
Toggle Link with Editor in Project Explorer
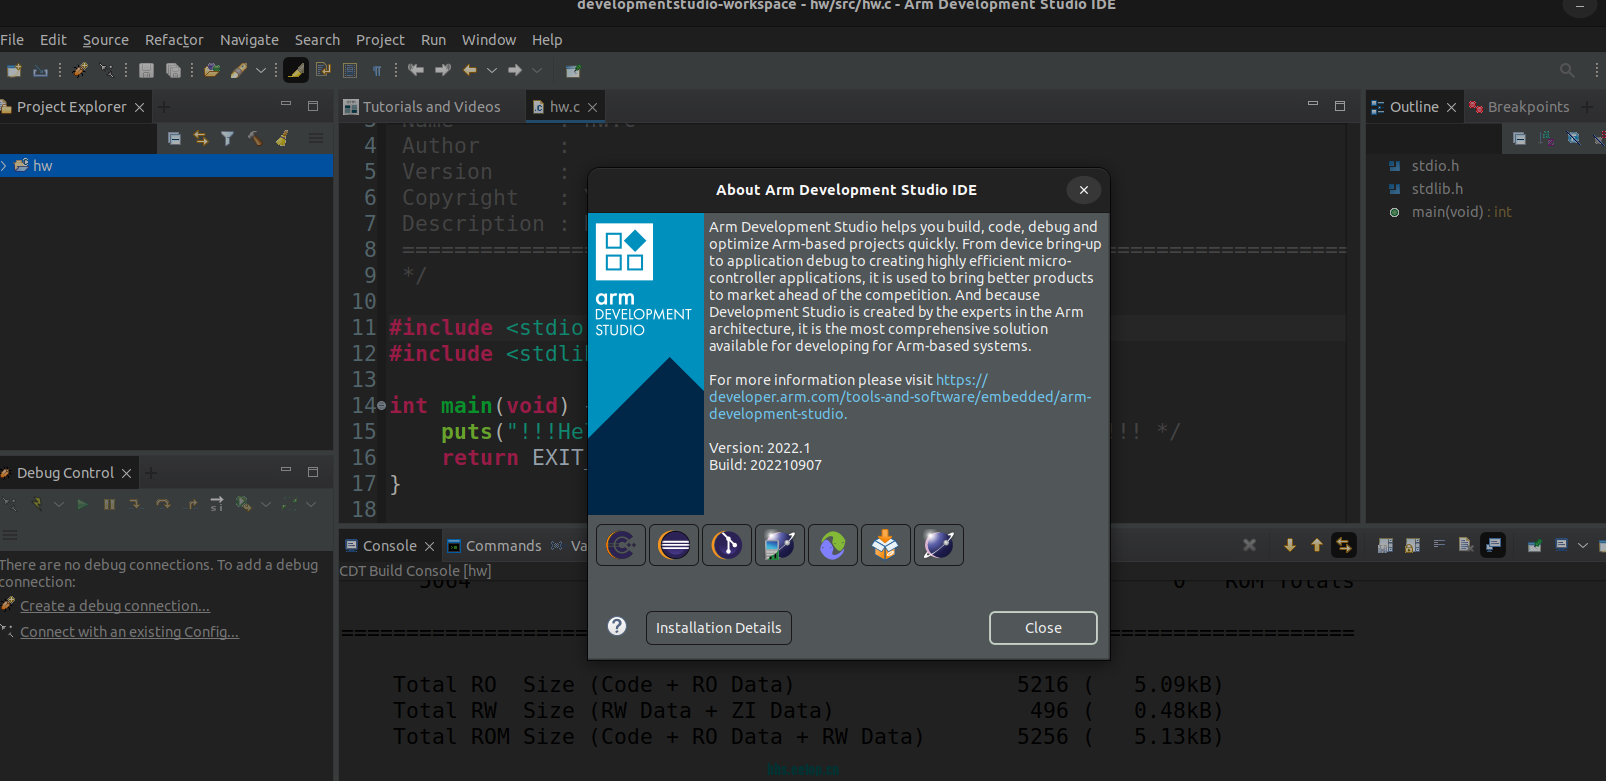201,139
